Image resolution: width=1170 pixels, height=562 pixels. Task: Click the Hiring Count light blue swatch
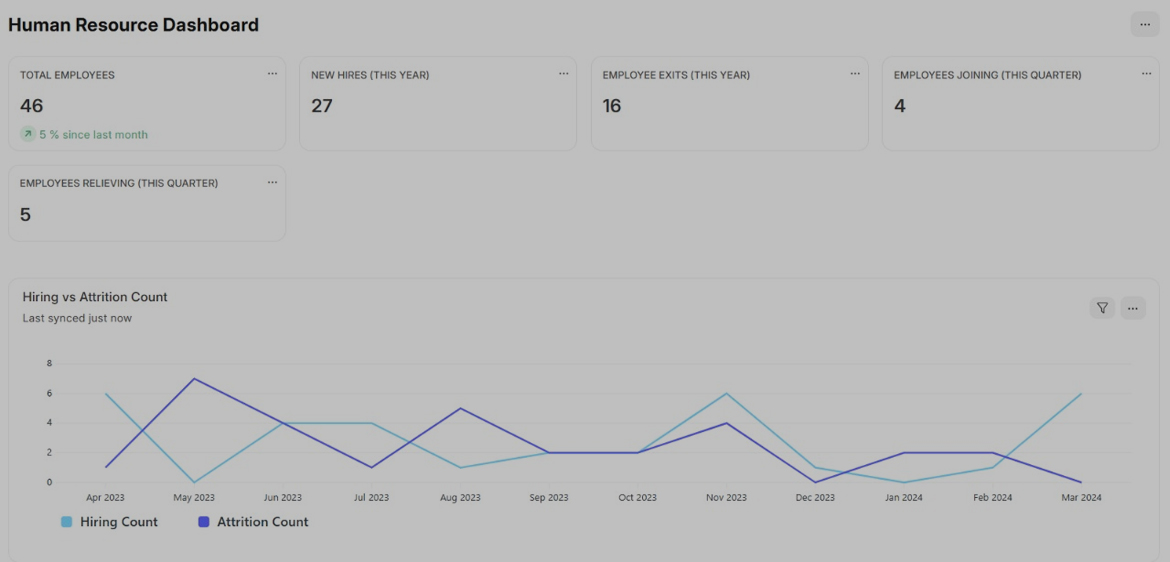tap(67, 522)
